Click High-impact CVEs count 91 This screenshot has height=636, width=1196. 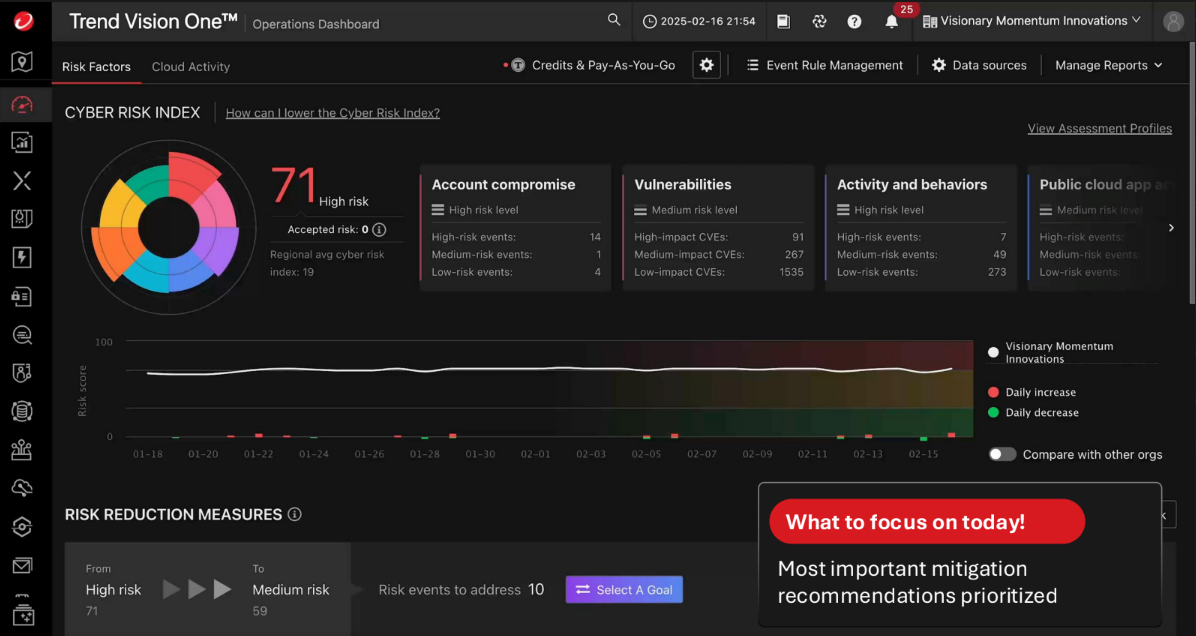[x=797, y=237]
